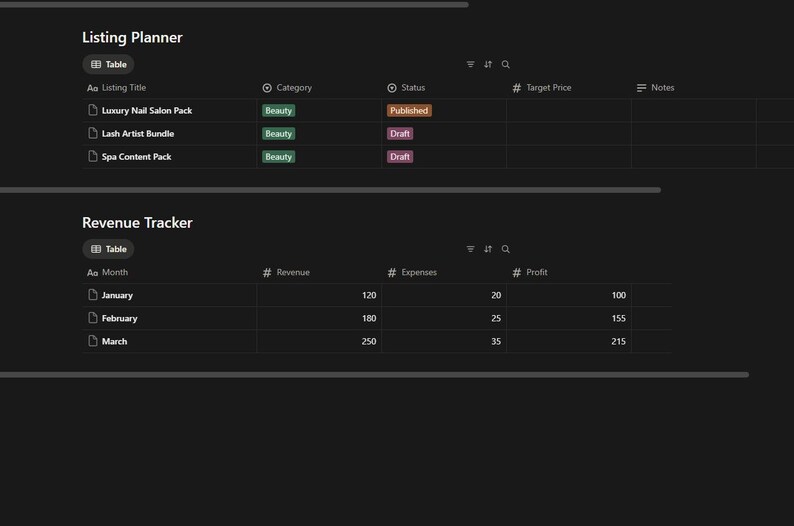Viewport: 794px width, 526px height.
Task: Click Beauty tag for Spa Content Pack
Action: (279, 157)
